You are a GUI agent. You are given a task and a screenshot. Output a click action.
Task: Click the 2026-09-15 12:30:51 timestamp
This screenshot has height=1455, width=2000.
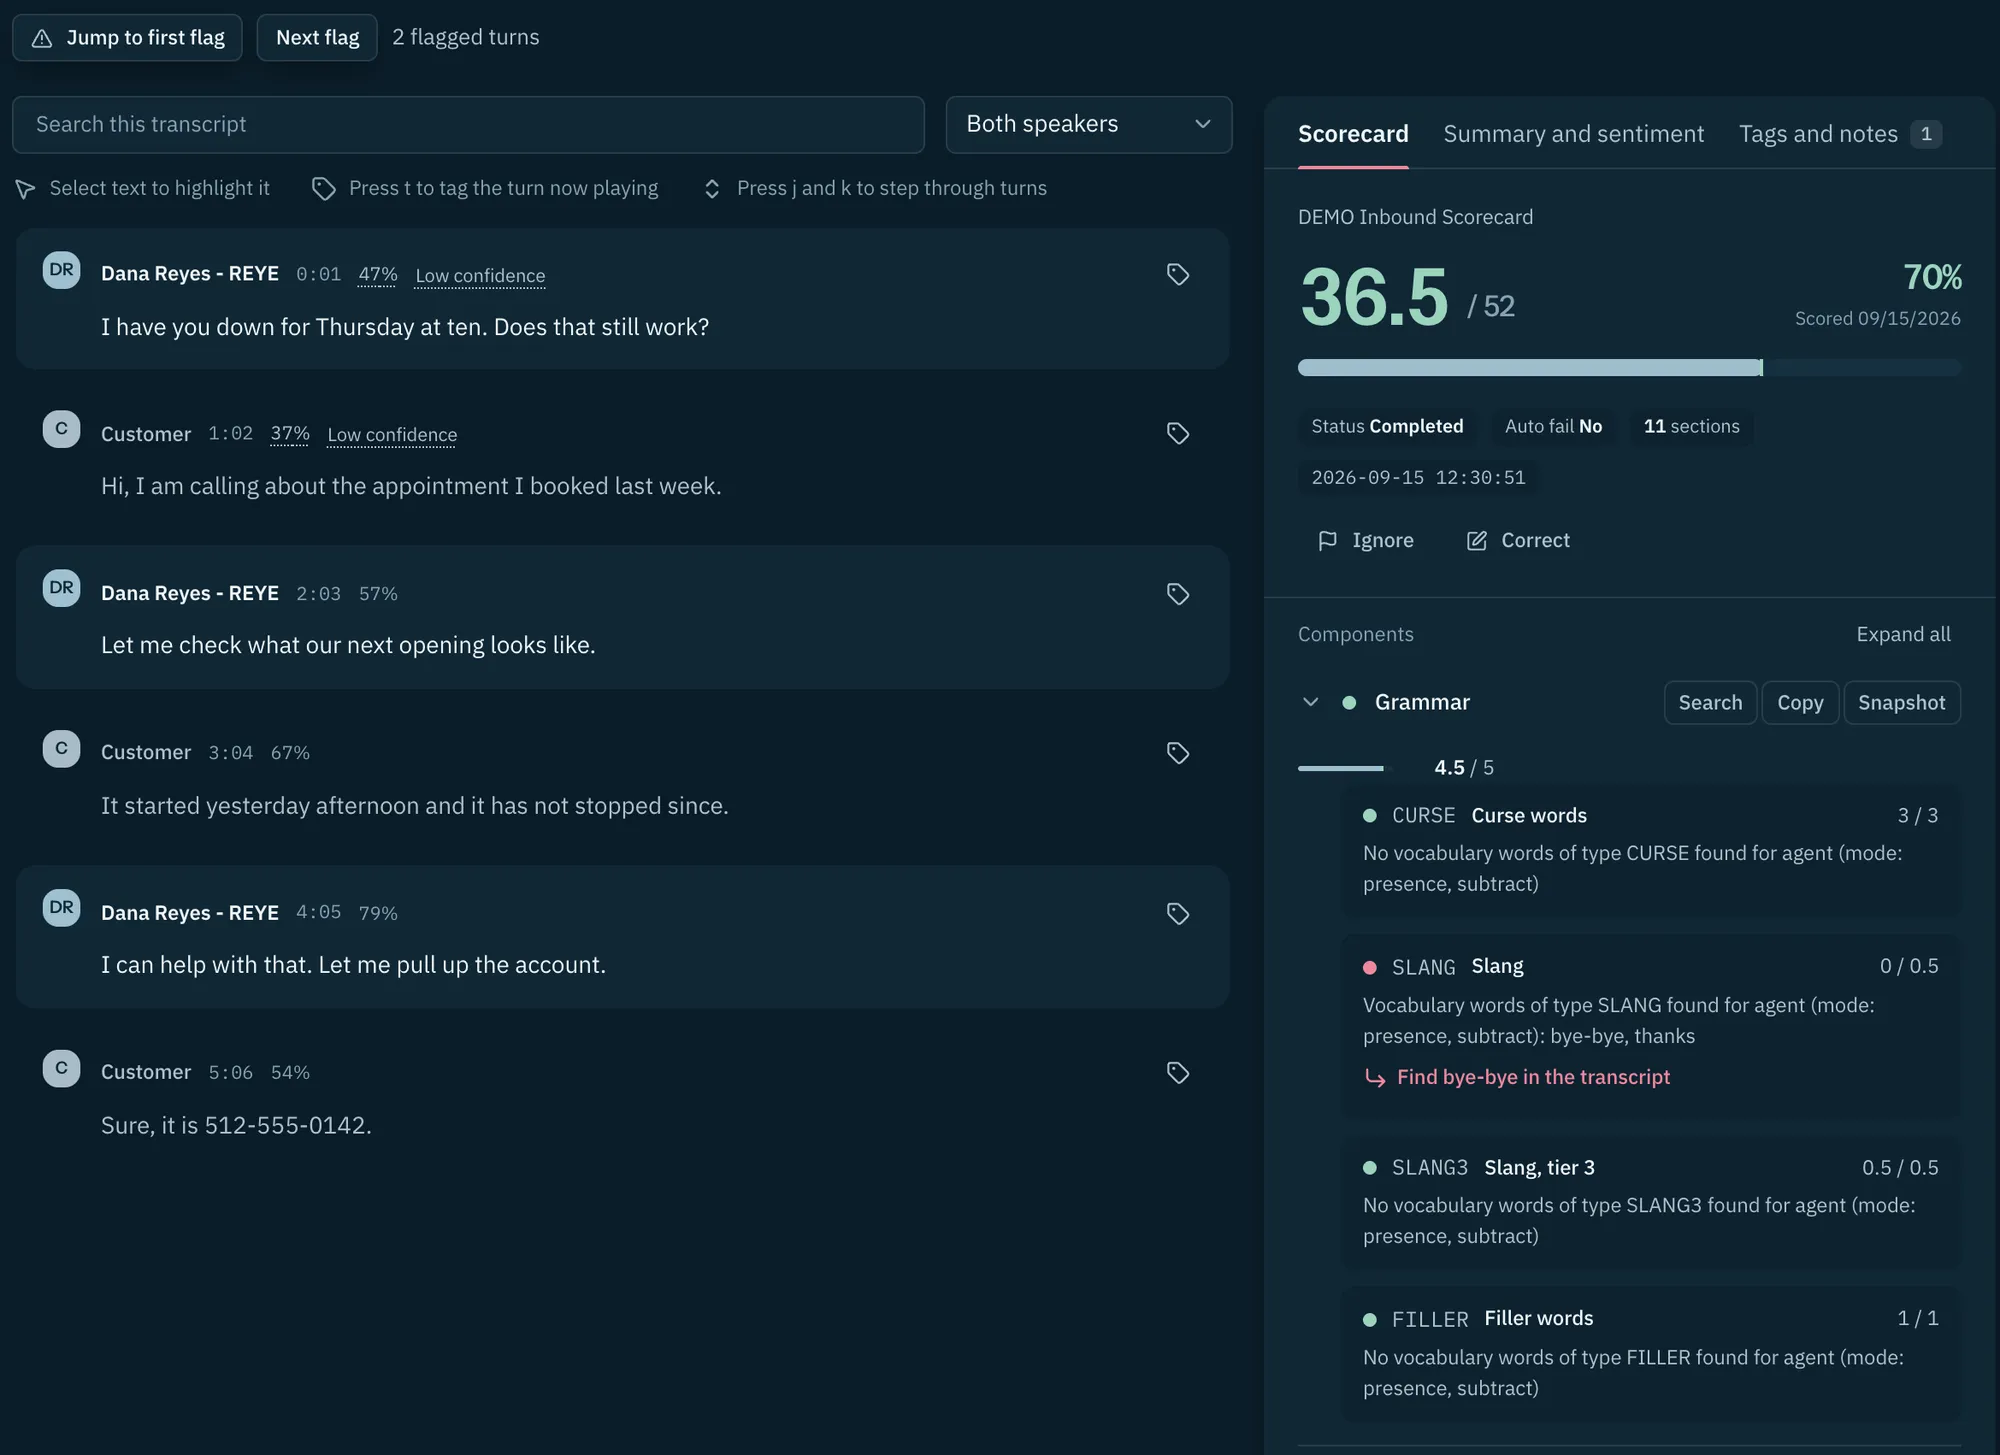[1418, 477]
